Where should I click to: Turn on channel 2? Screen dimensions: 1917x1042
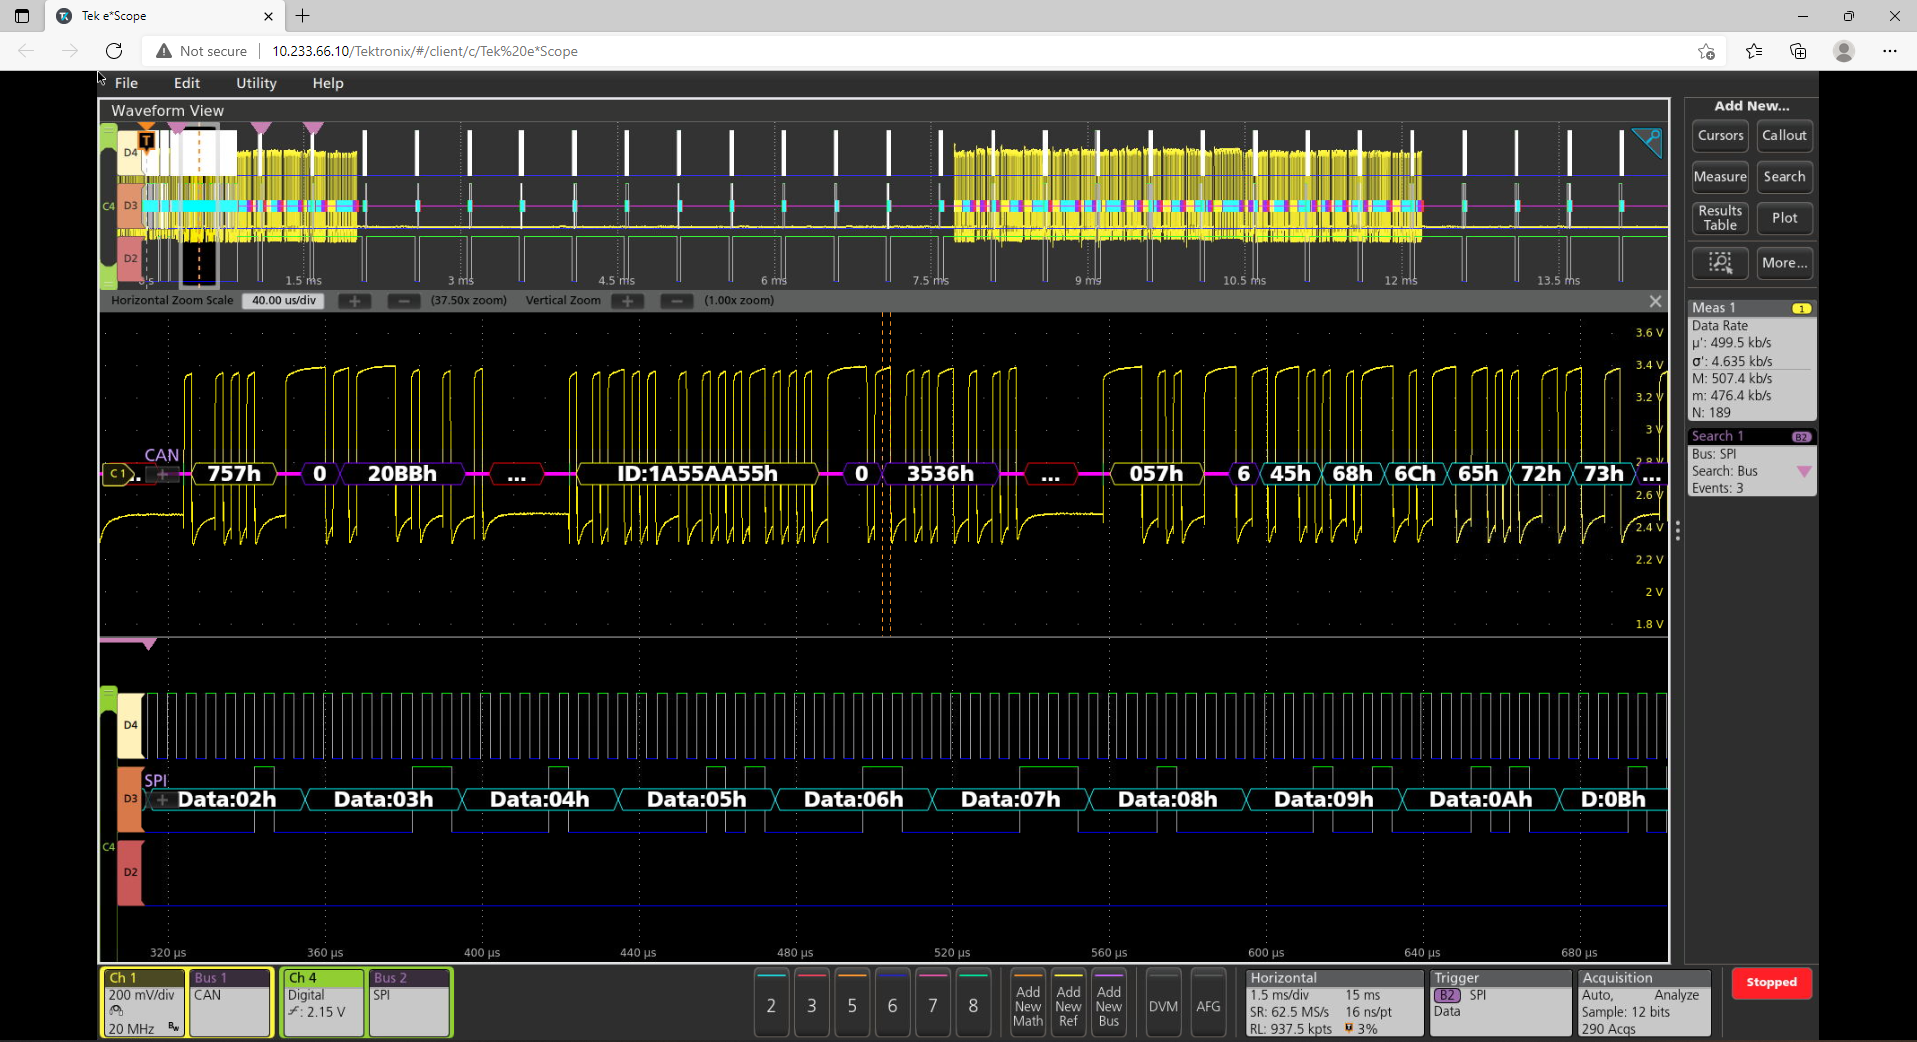coord(771,1004)
